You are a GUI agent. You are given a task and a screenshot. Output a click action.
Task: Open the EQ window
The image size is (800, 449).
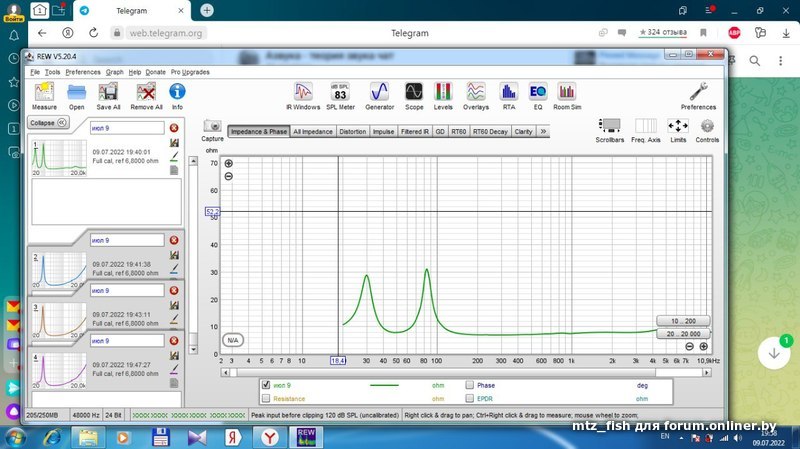point(537,93)
